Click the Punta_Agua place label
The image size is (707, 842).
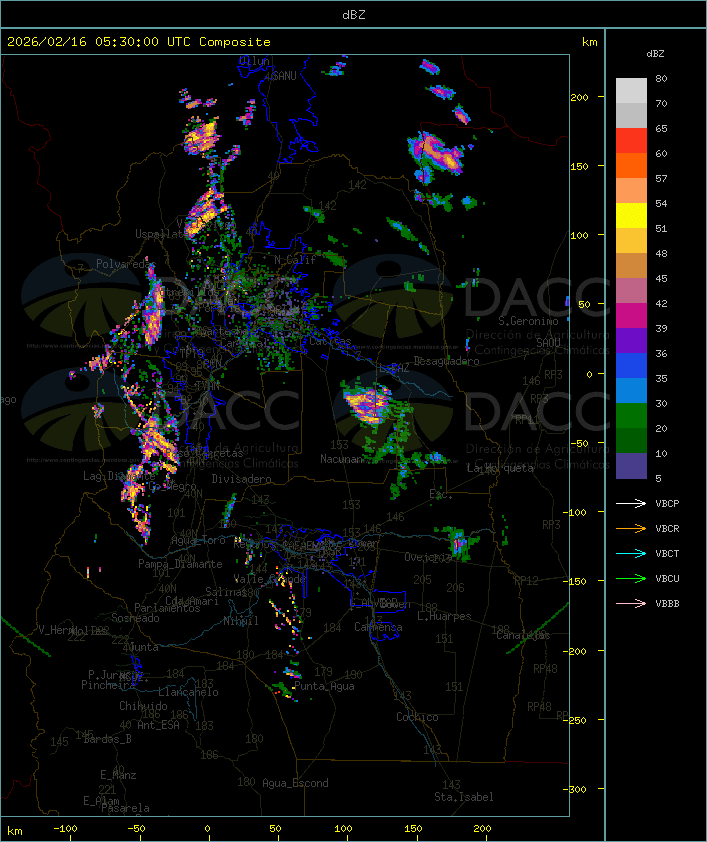pos(324,686)
